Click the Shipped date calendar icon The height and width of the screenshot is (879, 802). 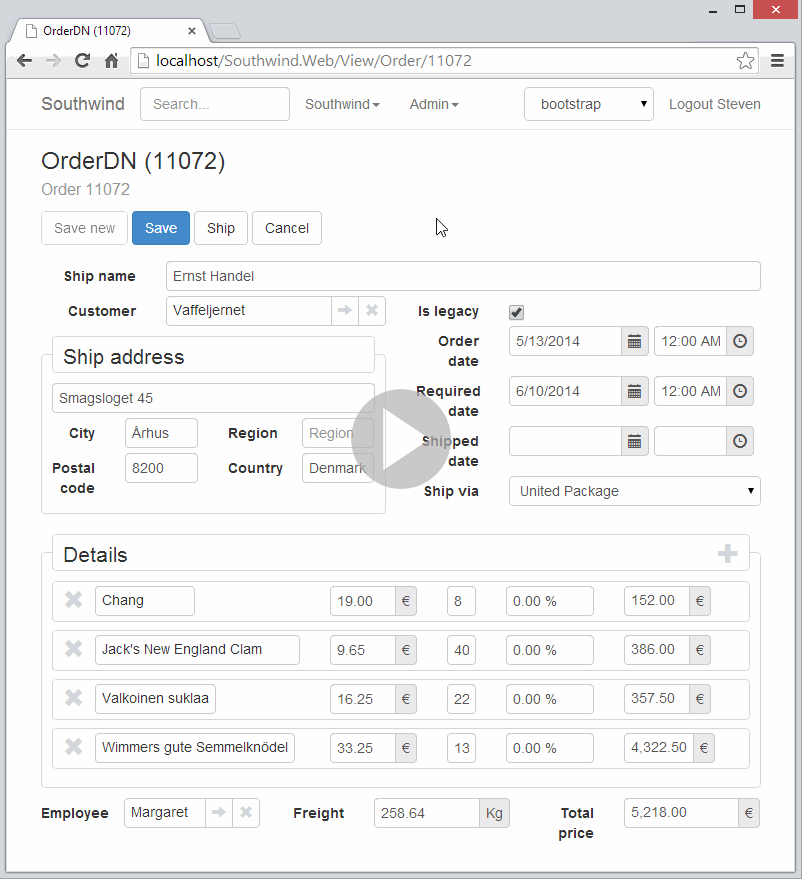[x=634, y=441]
